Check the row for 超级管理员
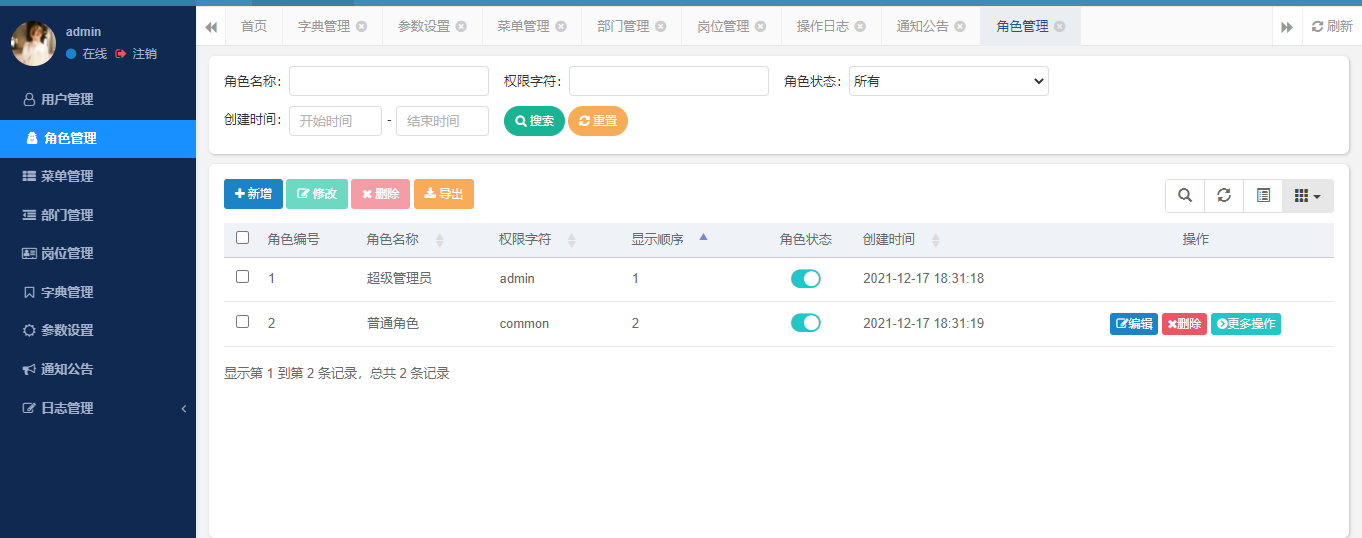Viewport: 1362px width, 538px height. tap(242, 277)
